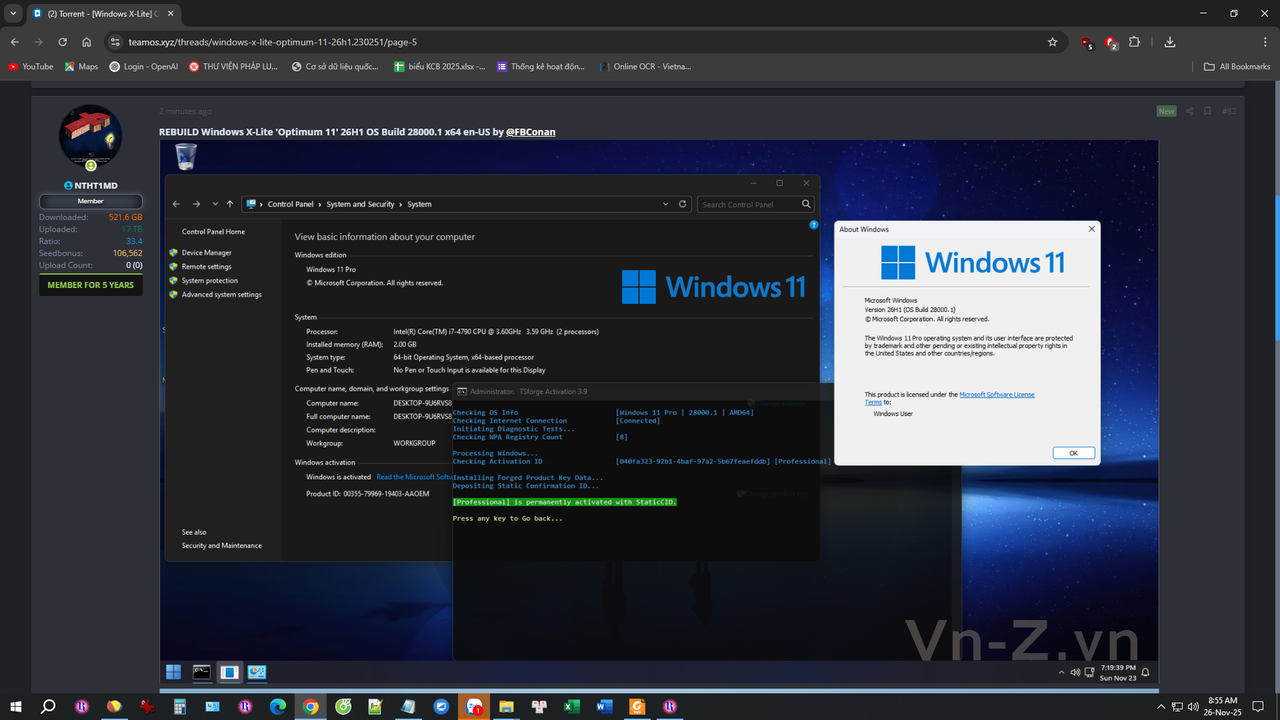This screenshot has width=1280, height=720.
Task: Open the browser Downloads icon
Action: (1169, 44)
